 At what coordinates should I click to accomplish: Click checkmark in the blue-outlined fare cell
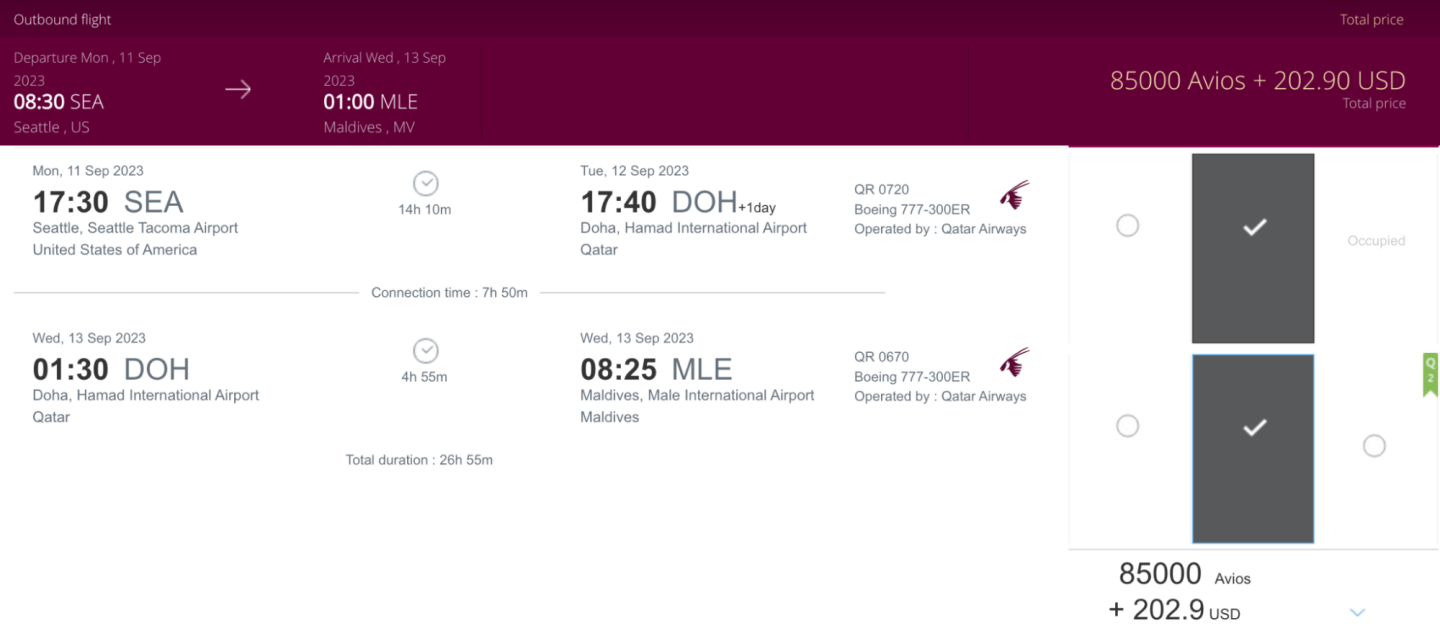(1254, 428)
